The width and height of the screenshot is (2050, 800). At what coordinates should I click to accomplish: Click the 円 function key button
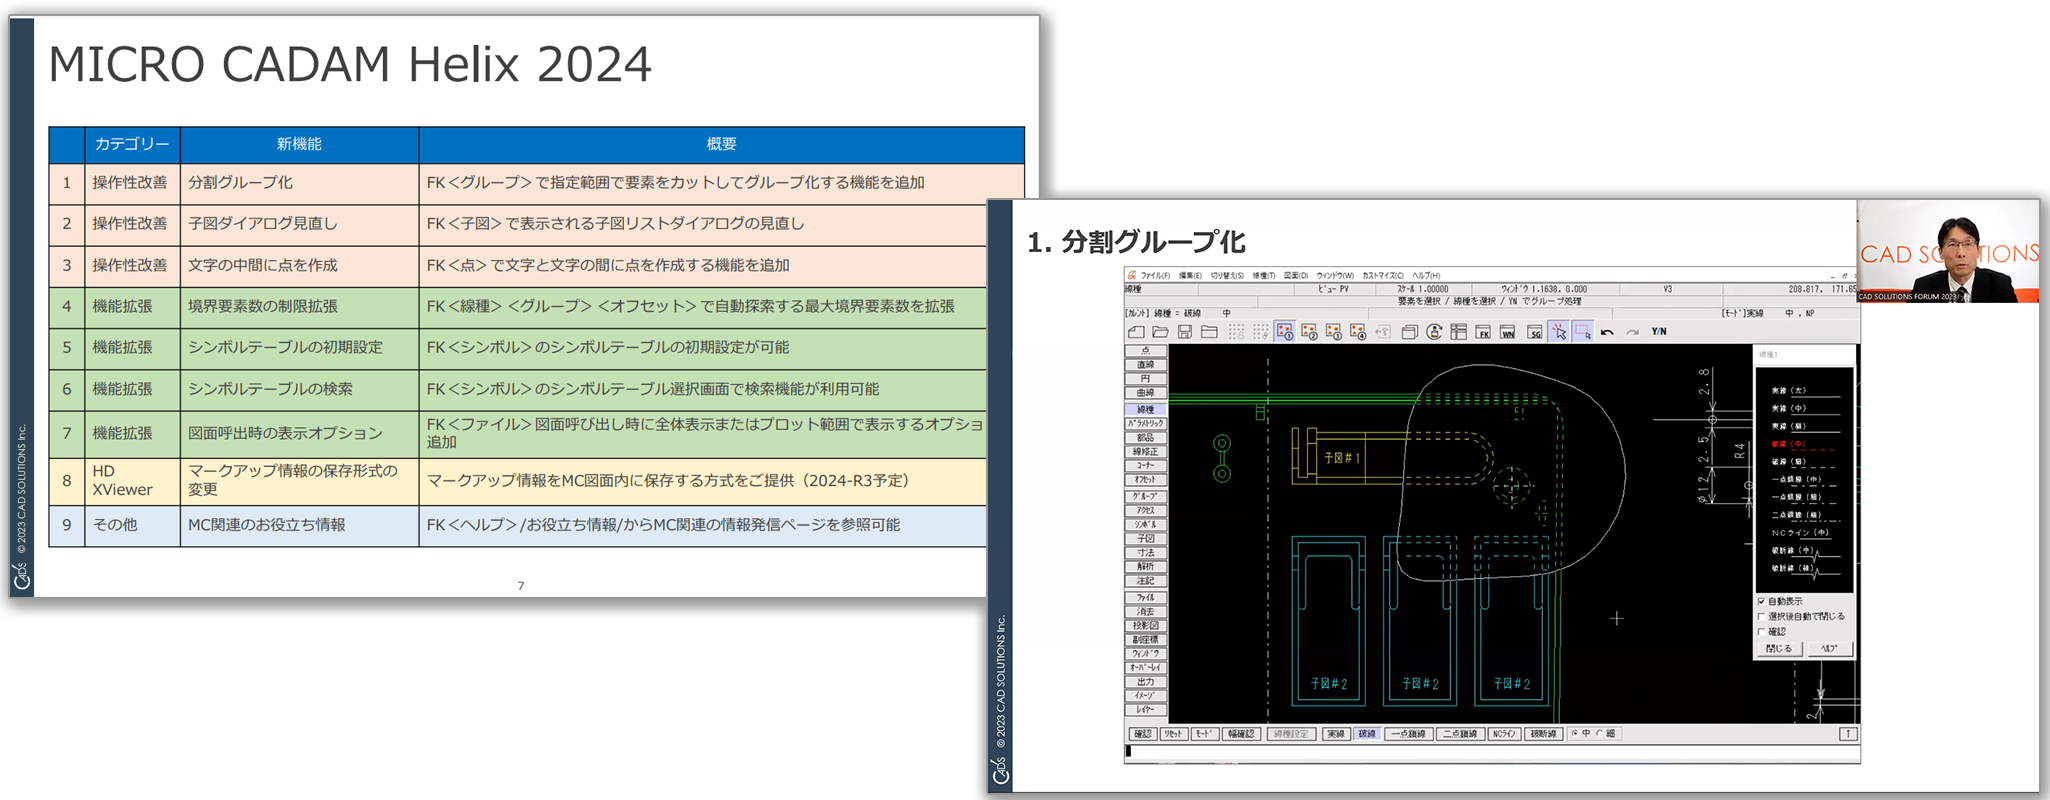pos(1146,379)
